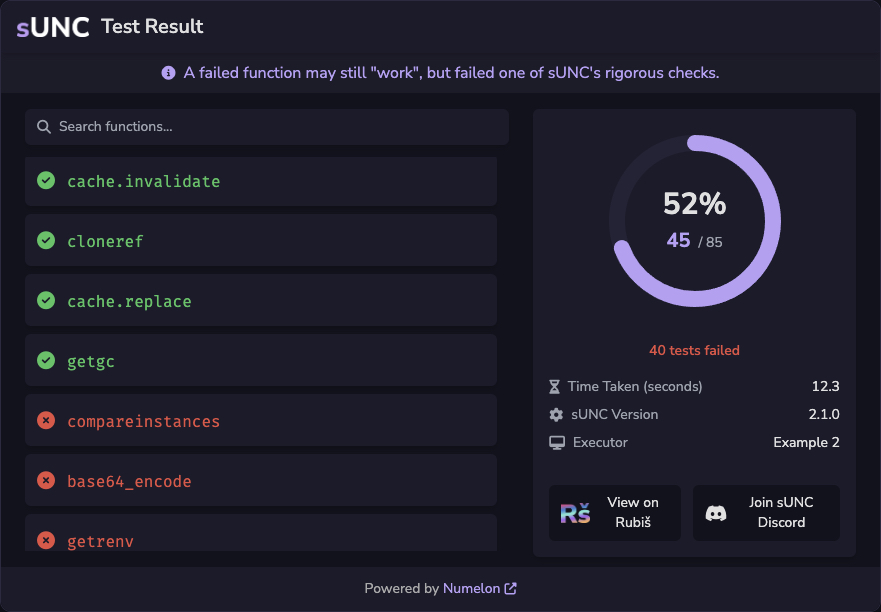Click the sUNC logo in the header
881x612 pixels.
coord(53,27)
